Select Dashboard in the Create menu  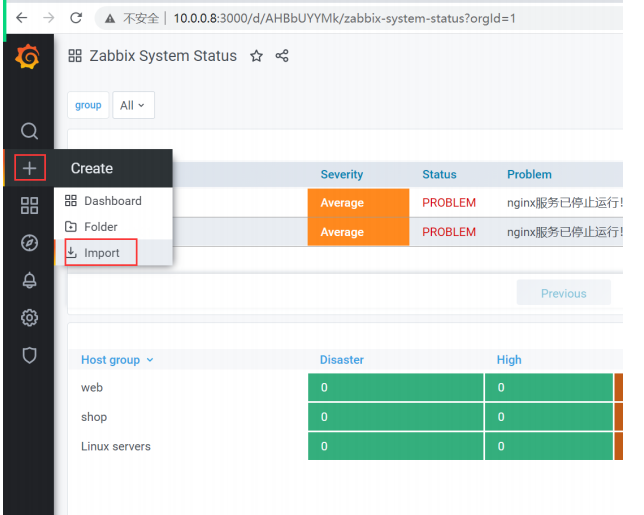(x=113, y=201)
